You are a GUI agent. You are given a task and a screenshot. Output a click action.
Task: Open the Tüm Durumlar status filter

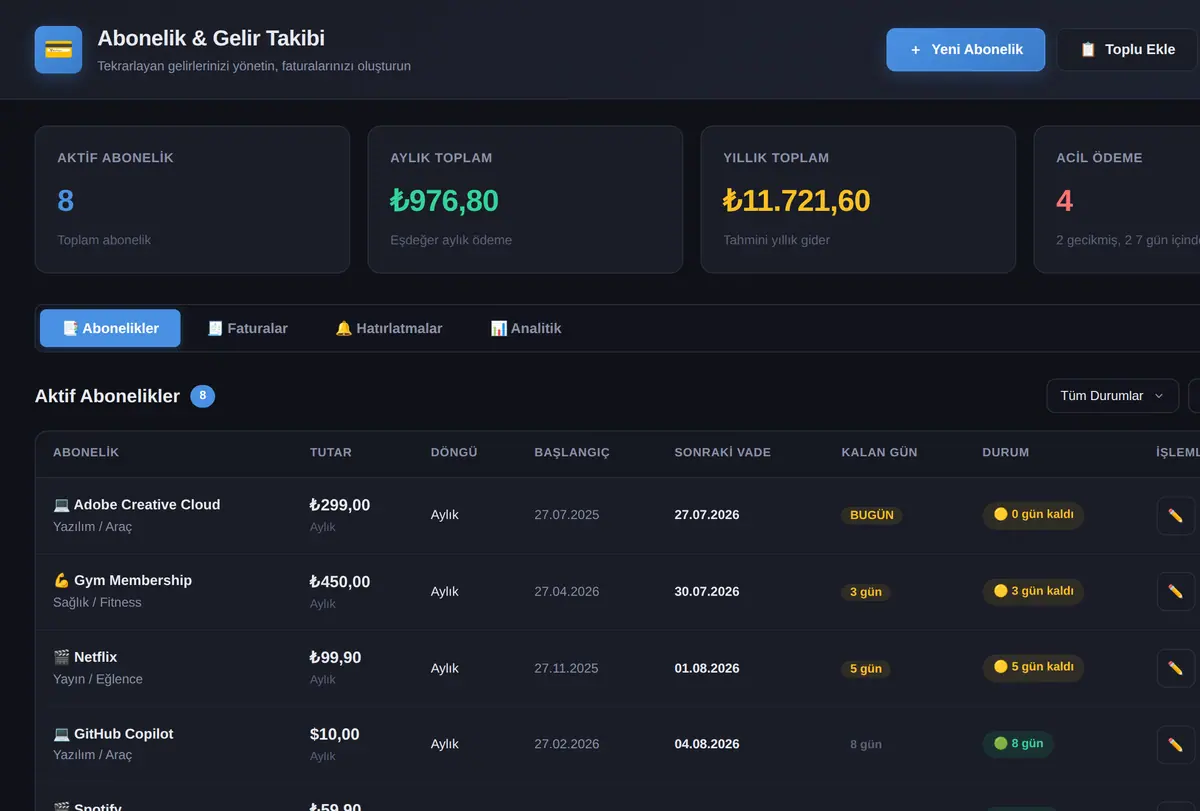[x=1112, y=396]
